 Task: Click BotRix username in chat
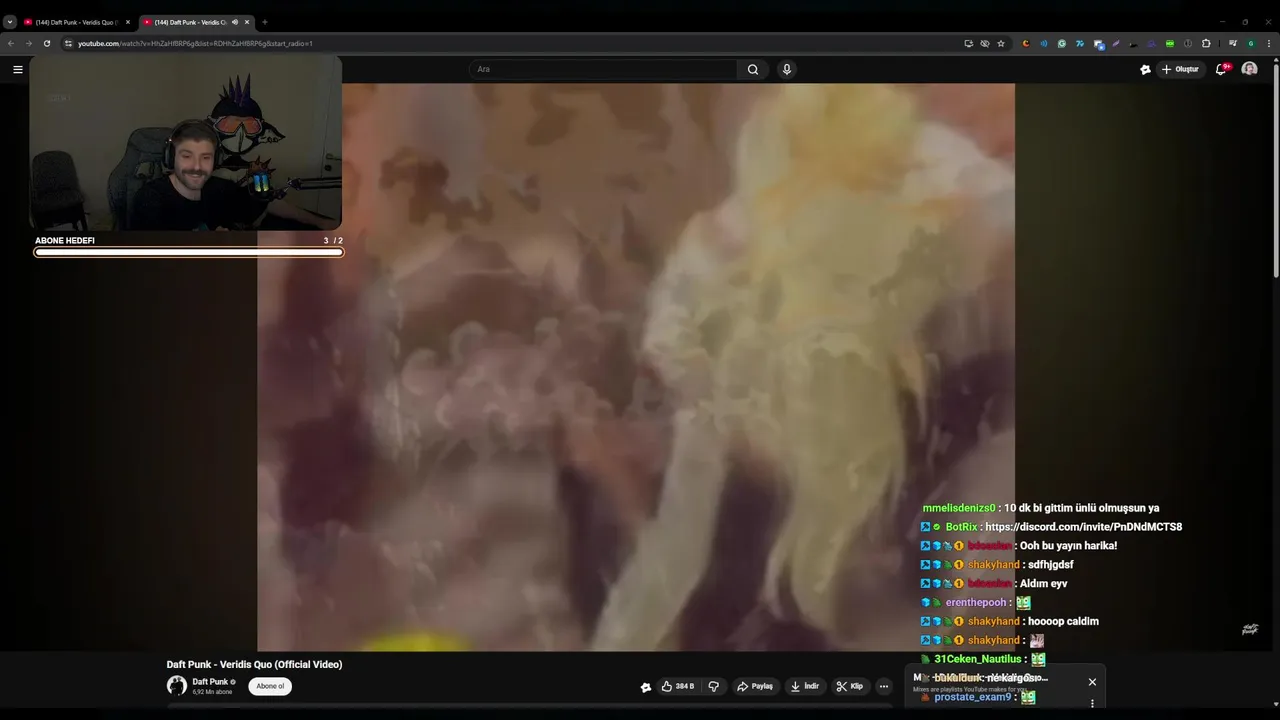(x=961, y=527)
